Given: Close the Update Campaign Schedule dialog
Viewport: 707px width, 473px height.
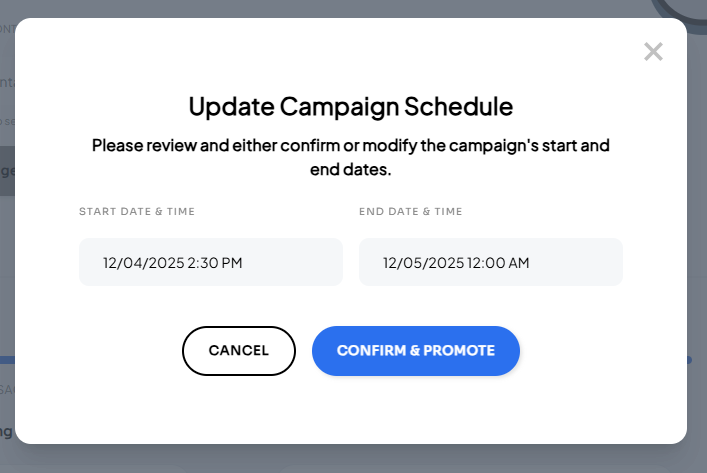Looking at the screenshot, I should tap(653, 52).
